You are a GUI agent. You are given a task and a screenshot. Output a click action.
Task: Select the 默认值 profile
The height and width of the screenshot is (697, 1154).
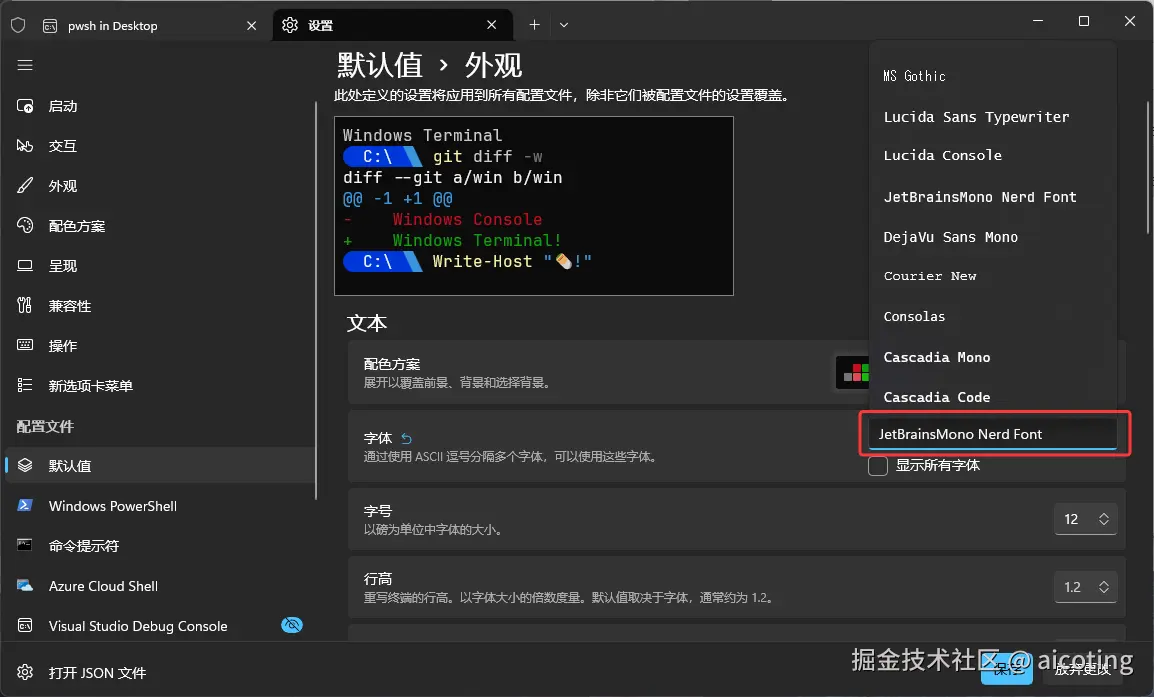pos(160,466)
